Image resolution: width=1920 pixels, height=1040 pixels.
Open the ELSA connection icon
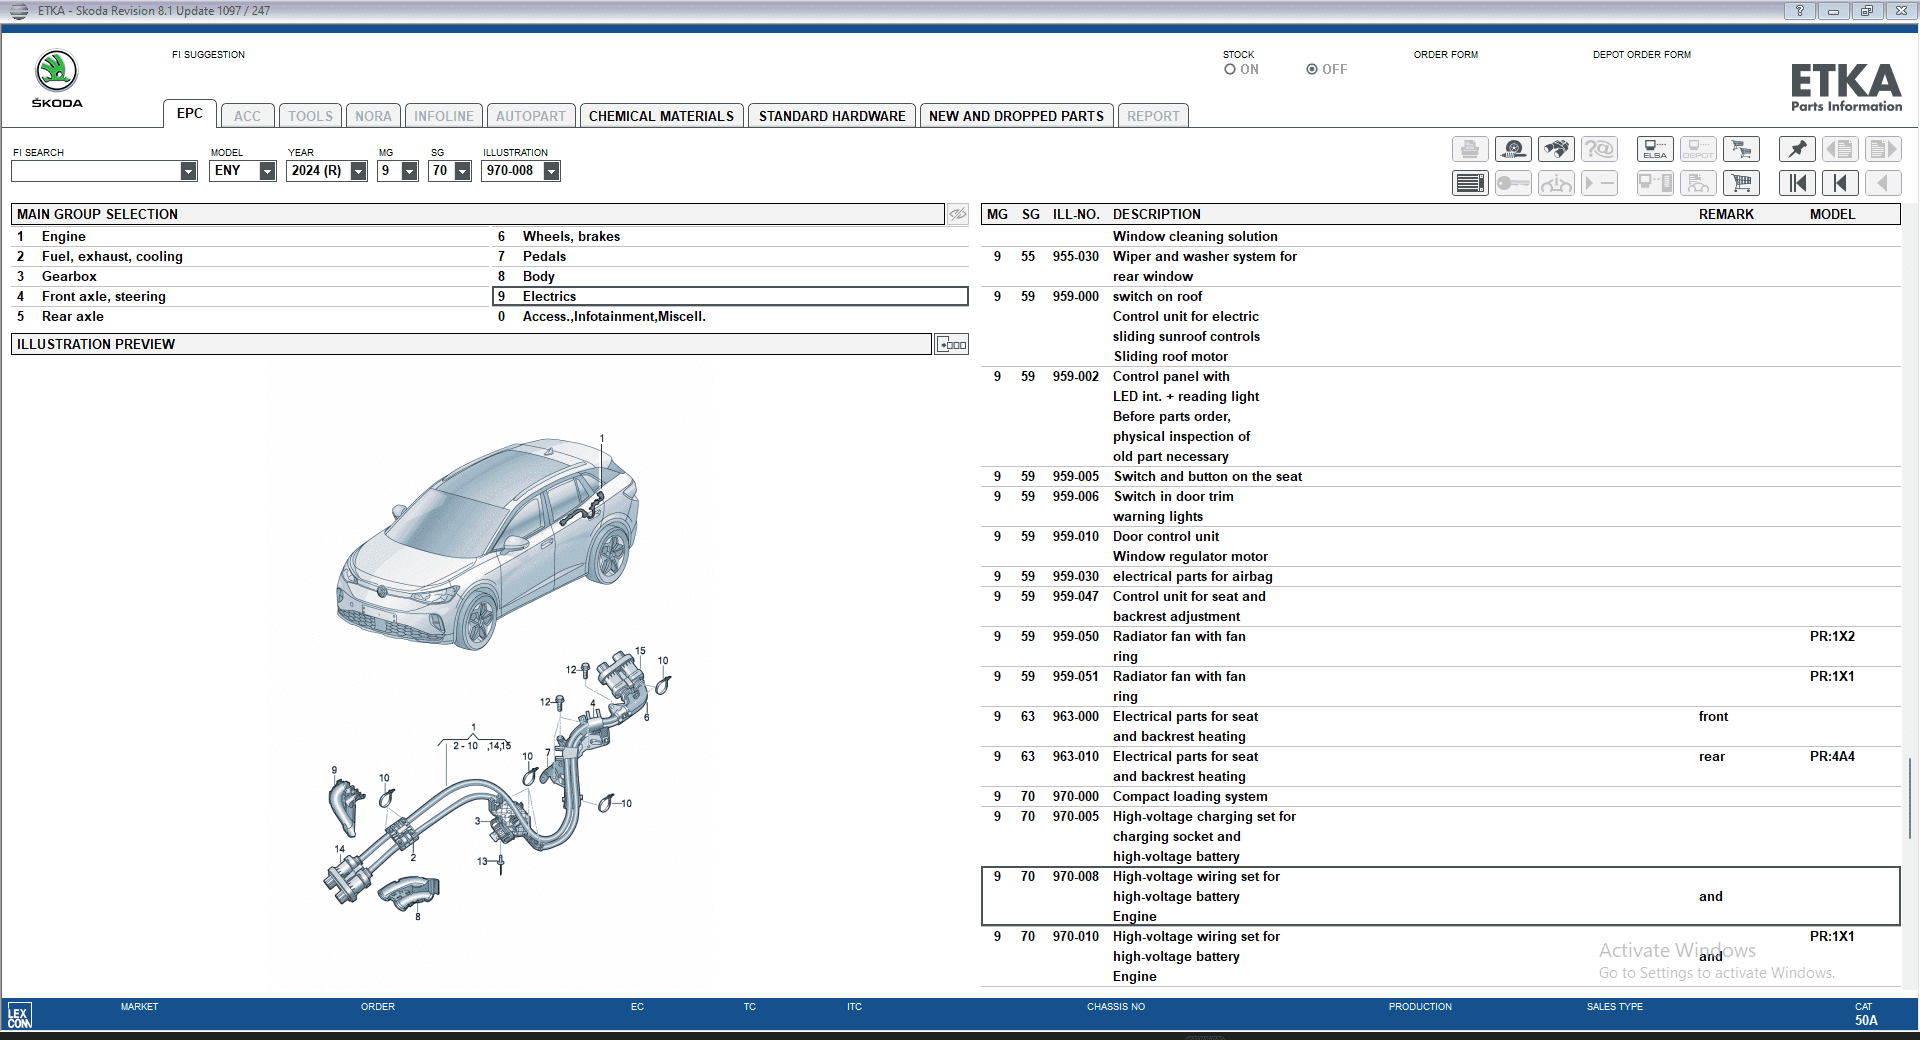1655,150
